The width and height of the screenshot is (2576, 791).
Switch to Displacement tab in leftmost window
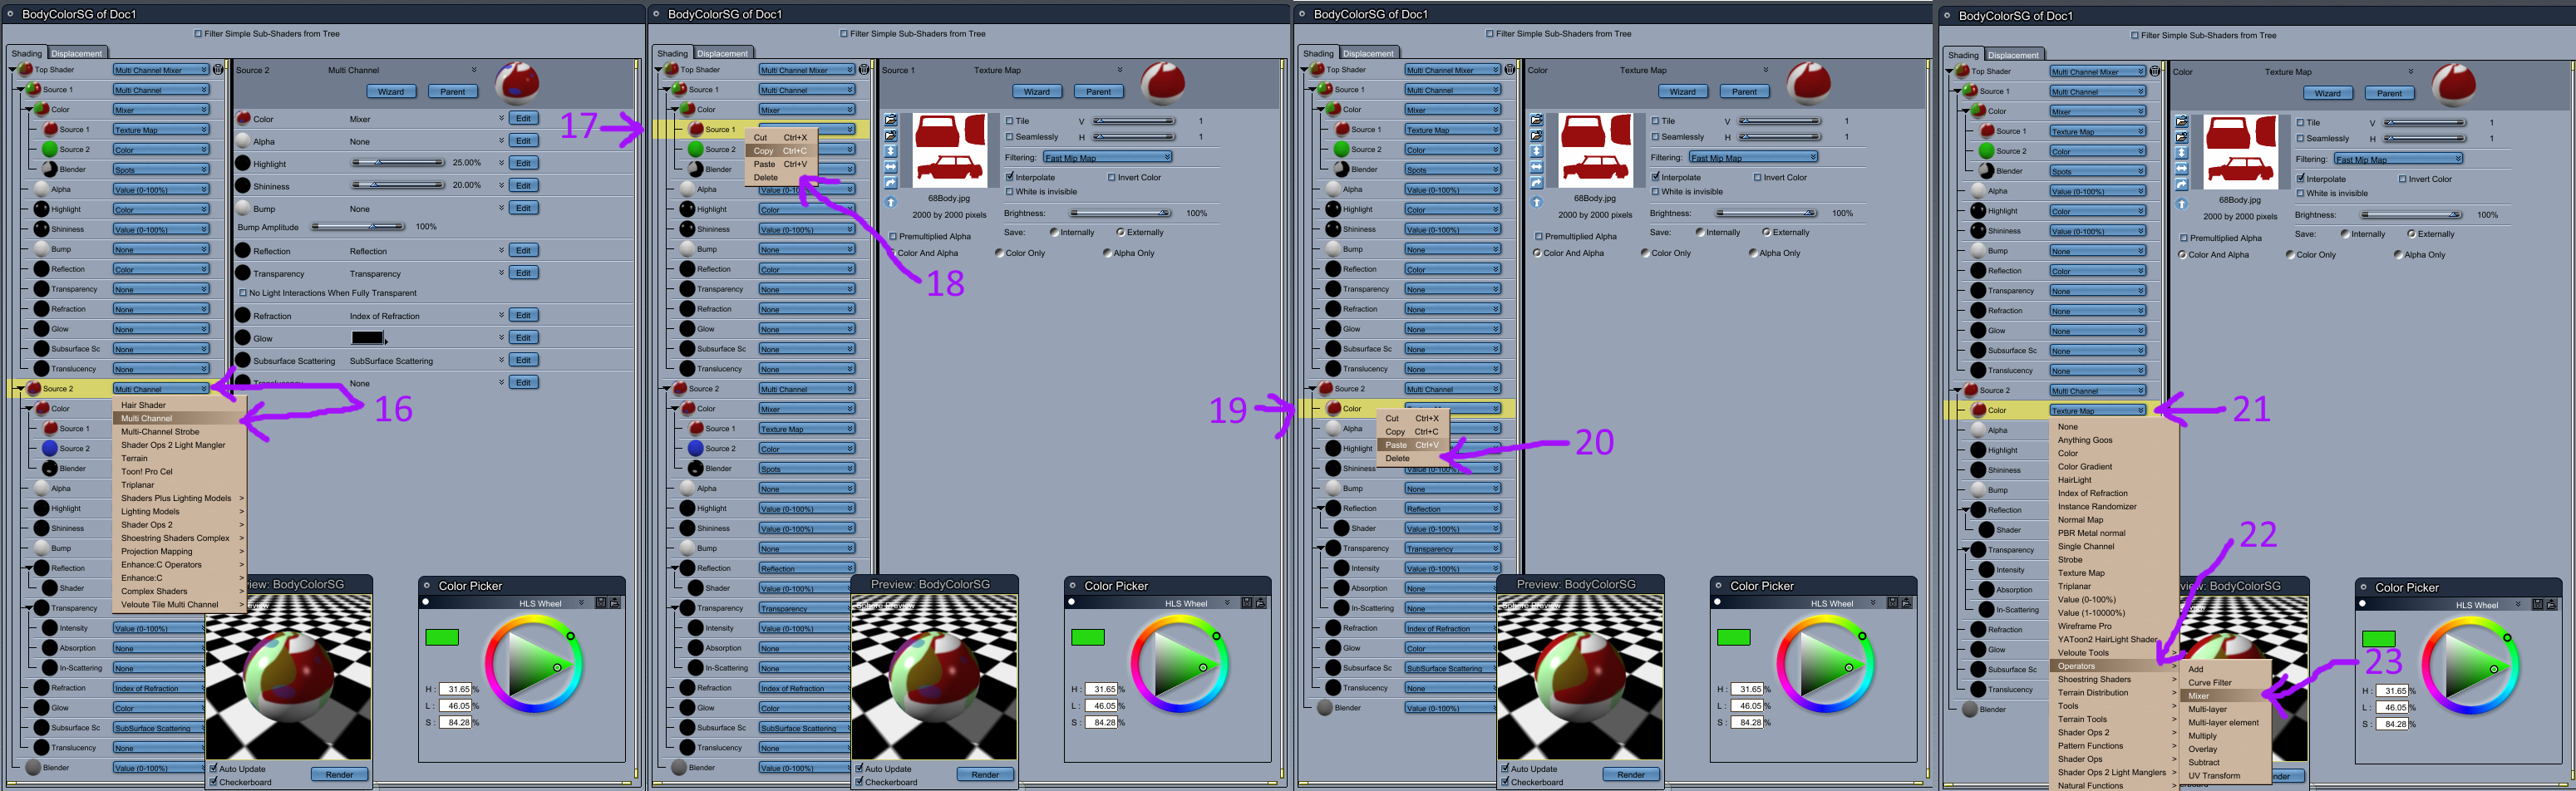(77, 53)
